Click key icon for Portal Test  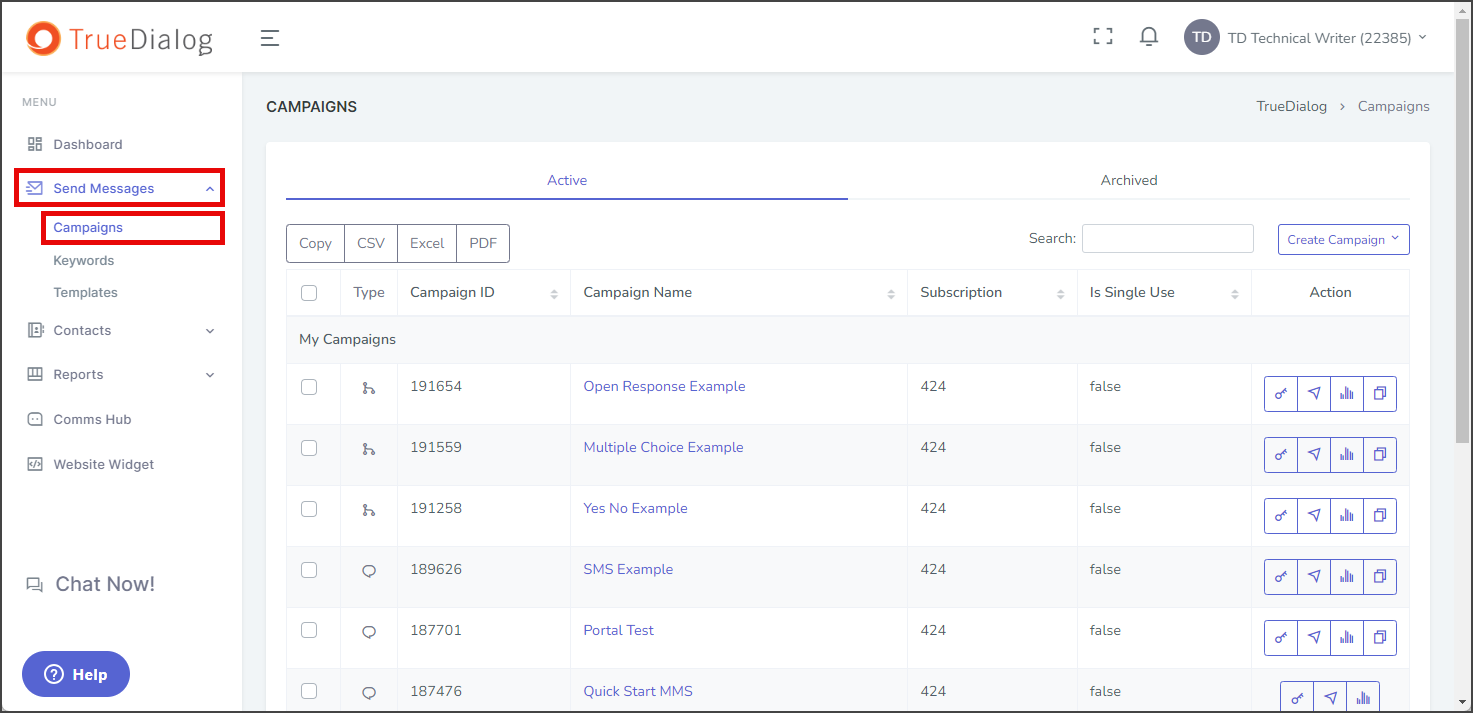pyautogui.click(x=1281, y=638)
